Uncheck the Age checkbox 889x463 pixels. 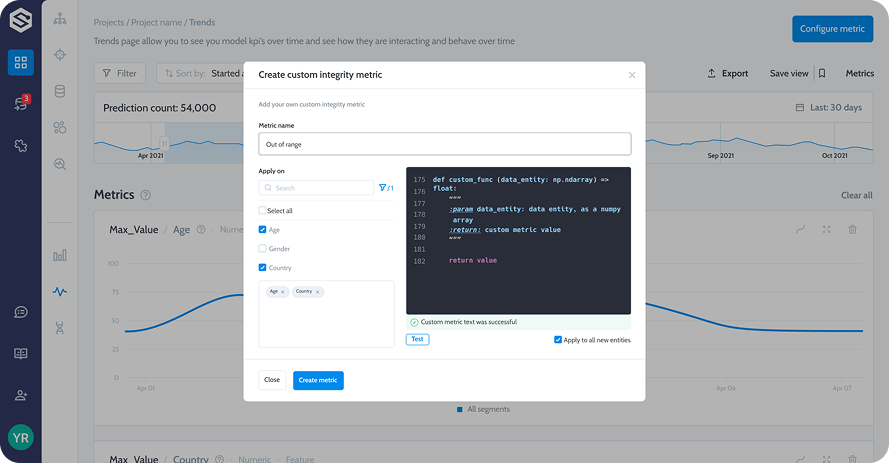(x=263, y=230)
